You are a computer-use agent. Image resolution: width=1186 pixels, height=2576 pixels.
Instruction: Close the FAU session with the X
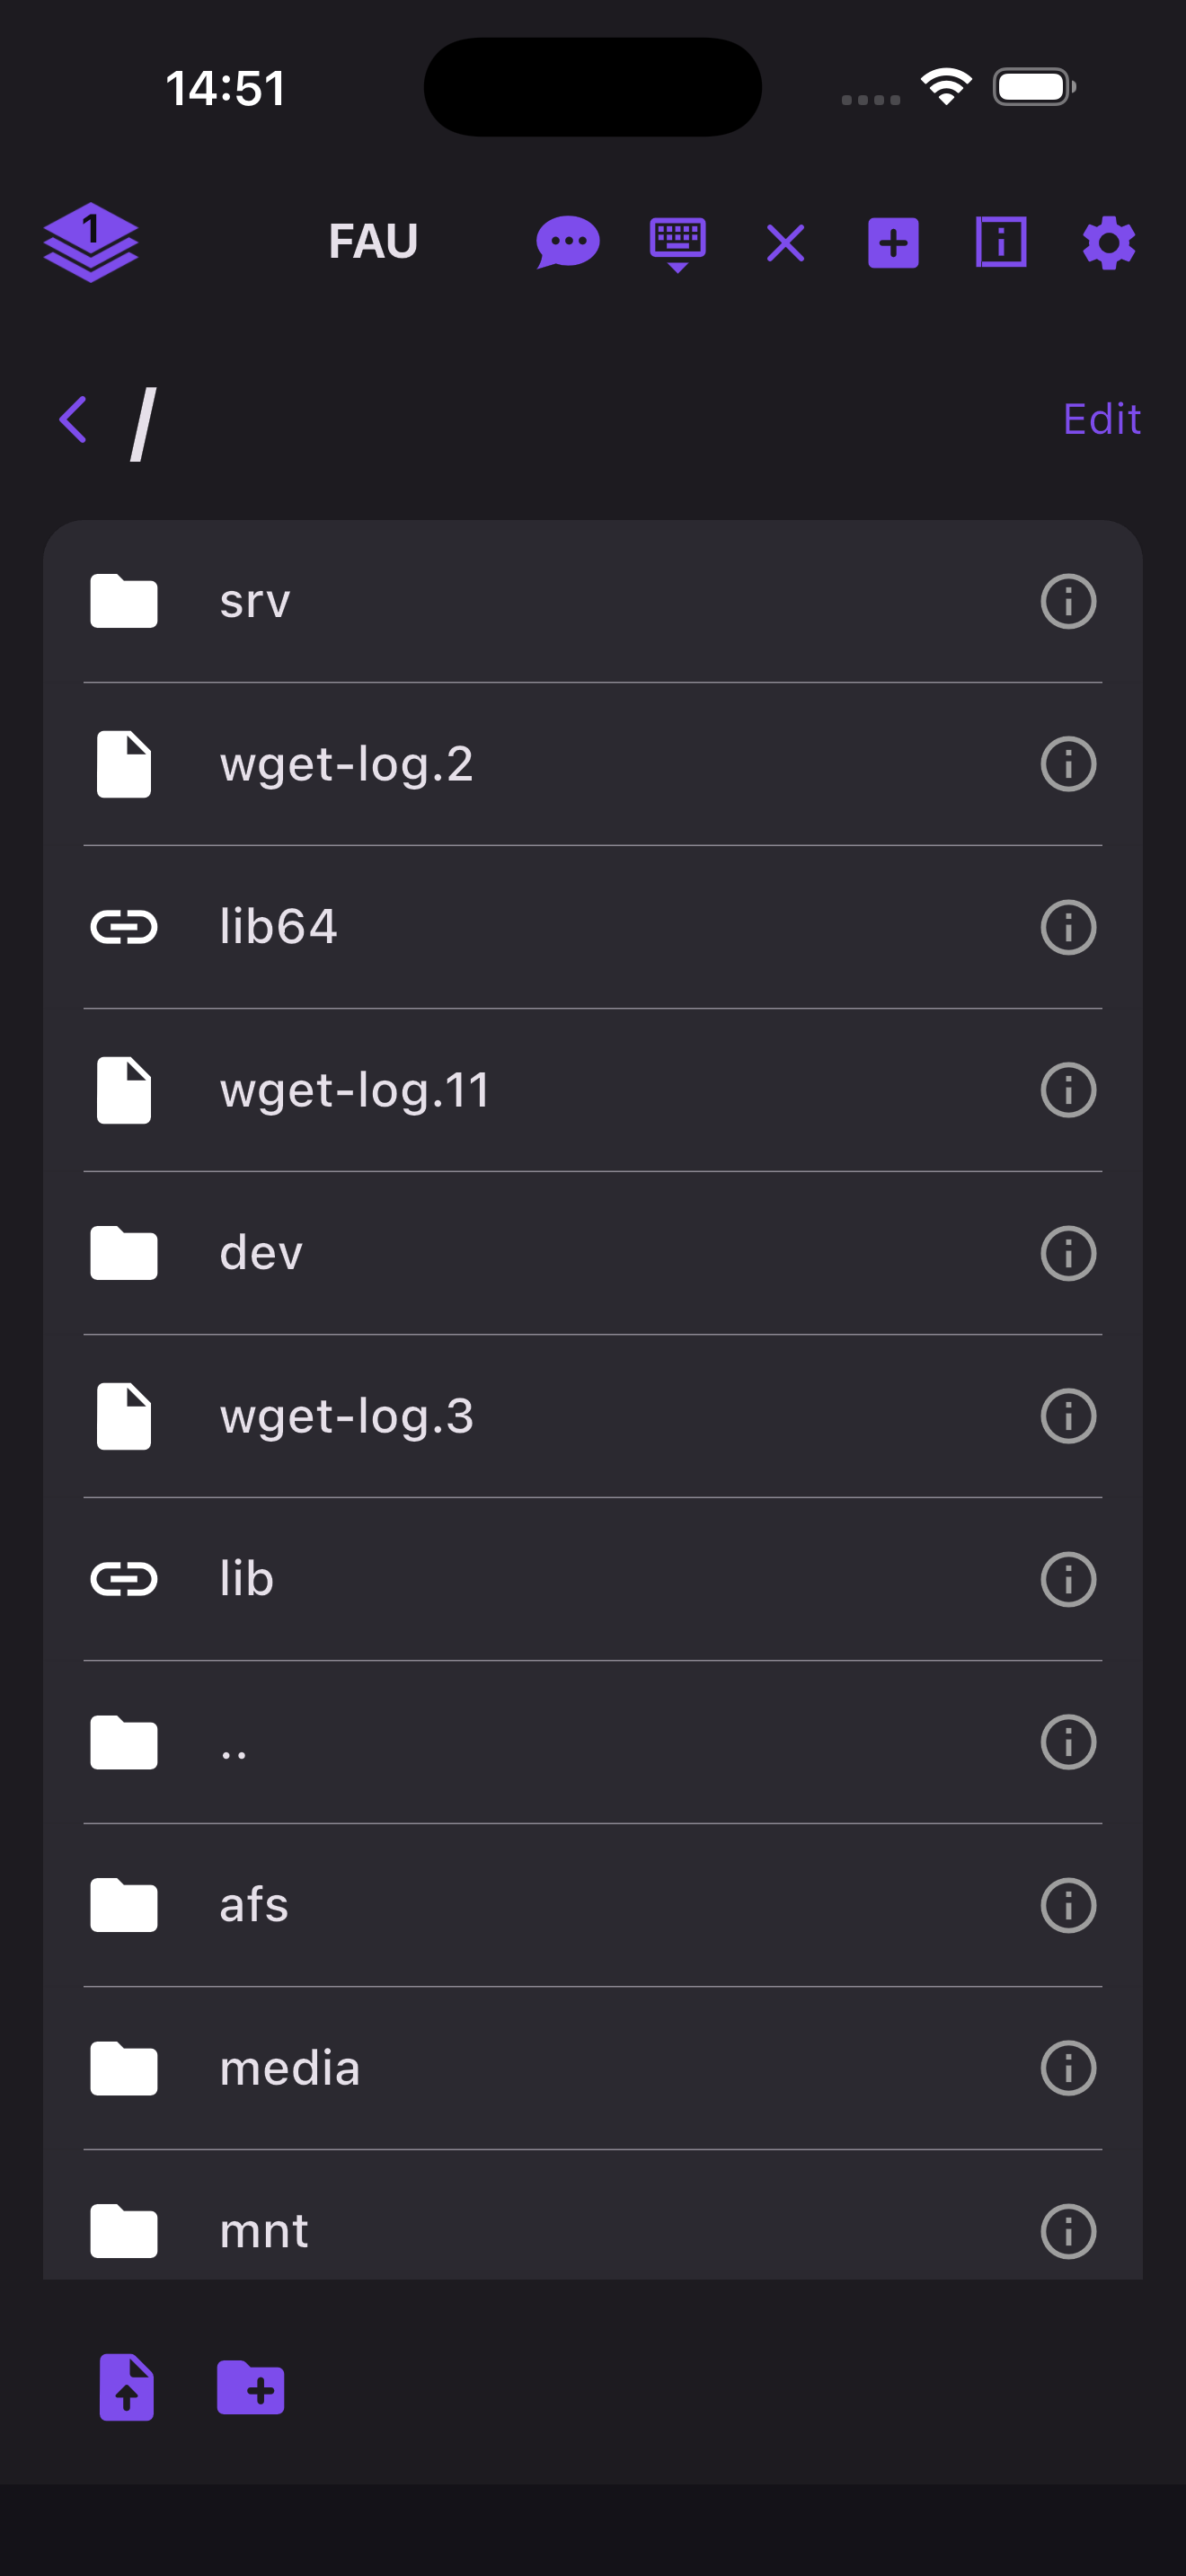pos(784,242)
